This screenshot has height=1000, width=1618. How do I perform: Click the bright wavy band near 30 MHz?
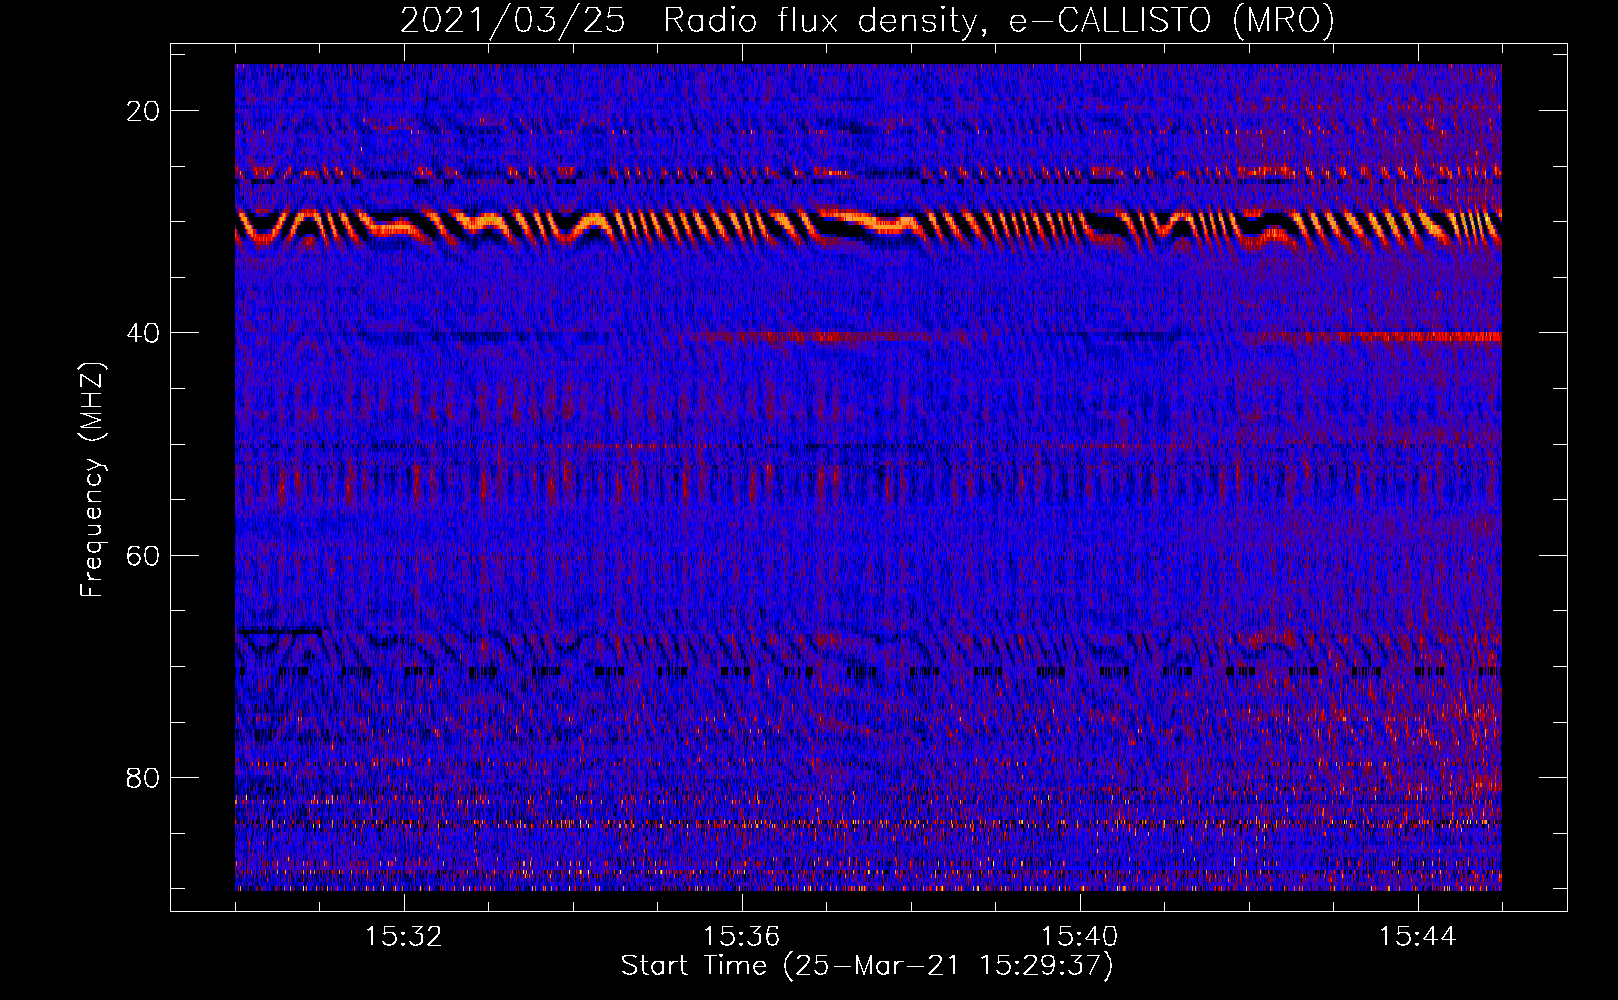(868, 226)
